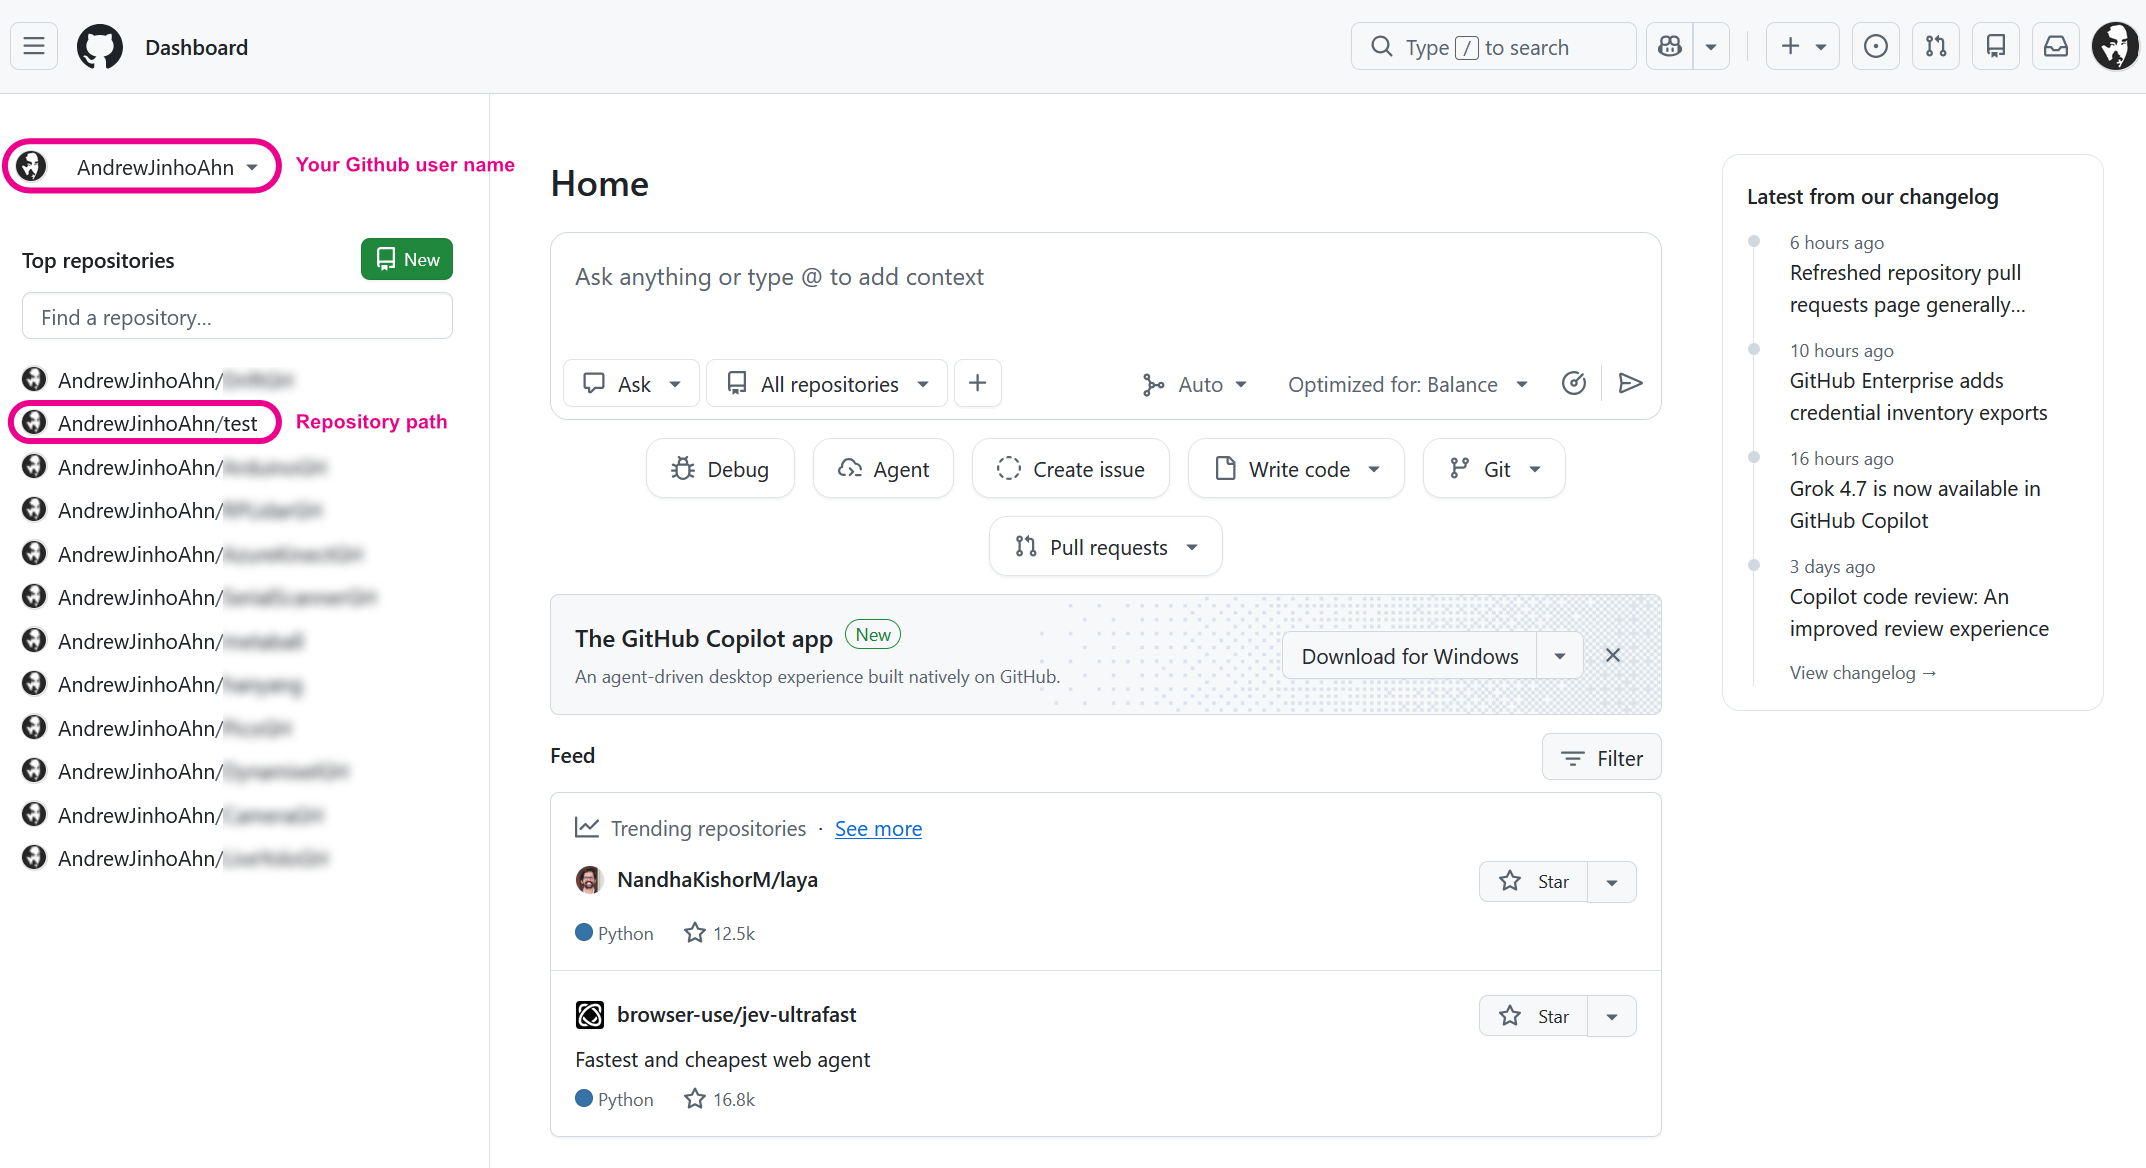Dismiss the GitHub Copilot app banner
Viewport: 2146px width, 1168px height.
tap(1613, 655)
